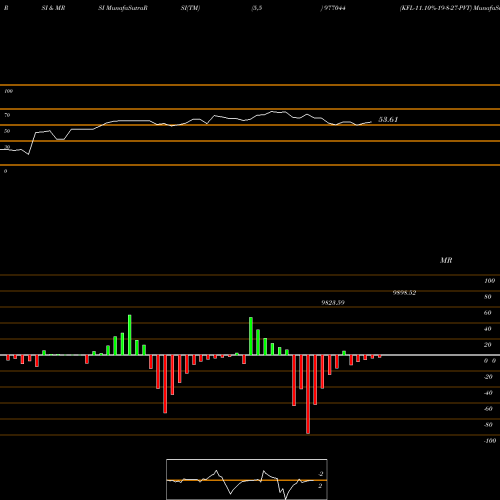The height and width of the screenshot is (500, 500).
Task: Click the 30 level label on RSI axis
Action: click(x=7, y=147)
